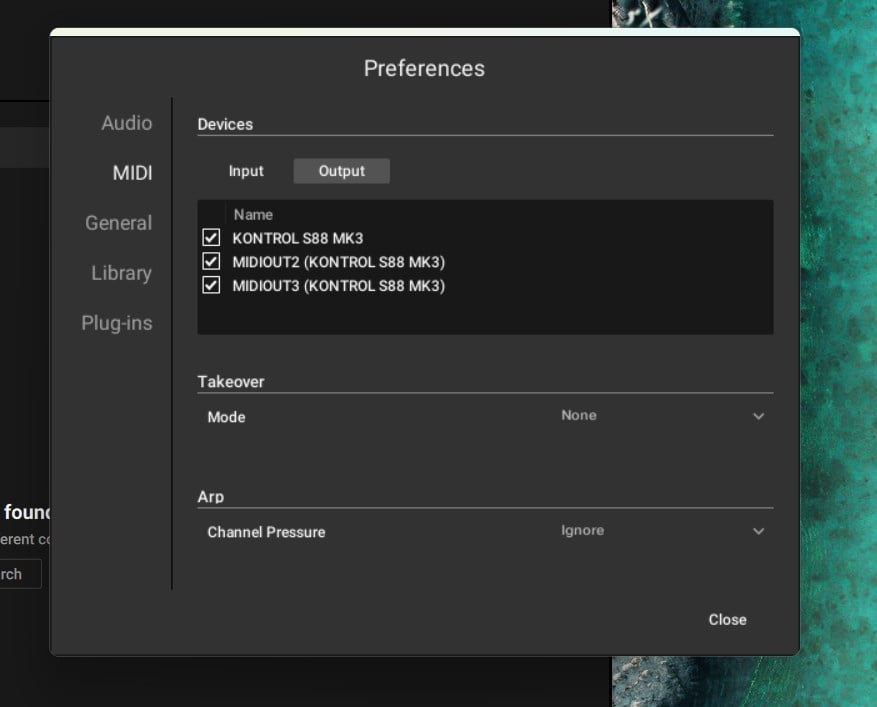Select the MIDIOUT3 (KONTROL S88 MK3) row text
The height and width of the screenshot is (707, 877).
[338, 286]
